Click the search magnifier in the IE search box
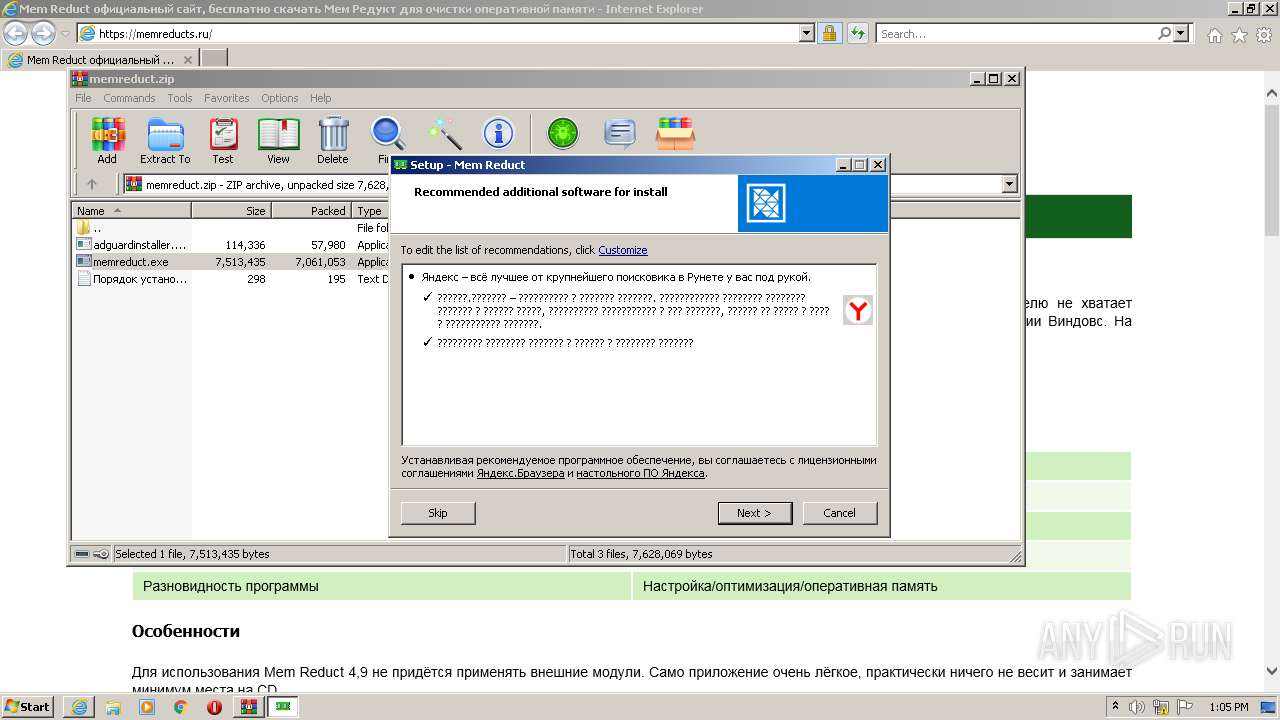Viewport: 1280px width, 720px height. (1165, 33)
